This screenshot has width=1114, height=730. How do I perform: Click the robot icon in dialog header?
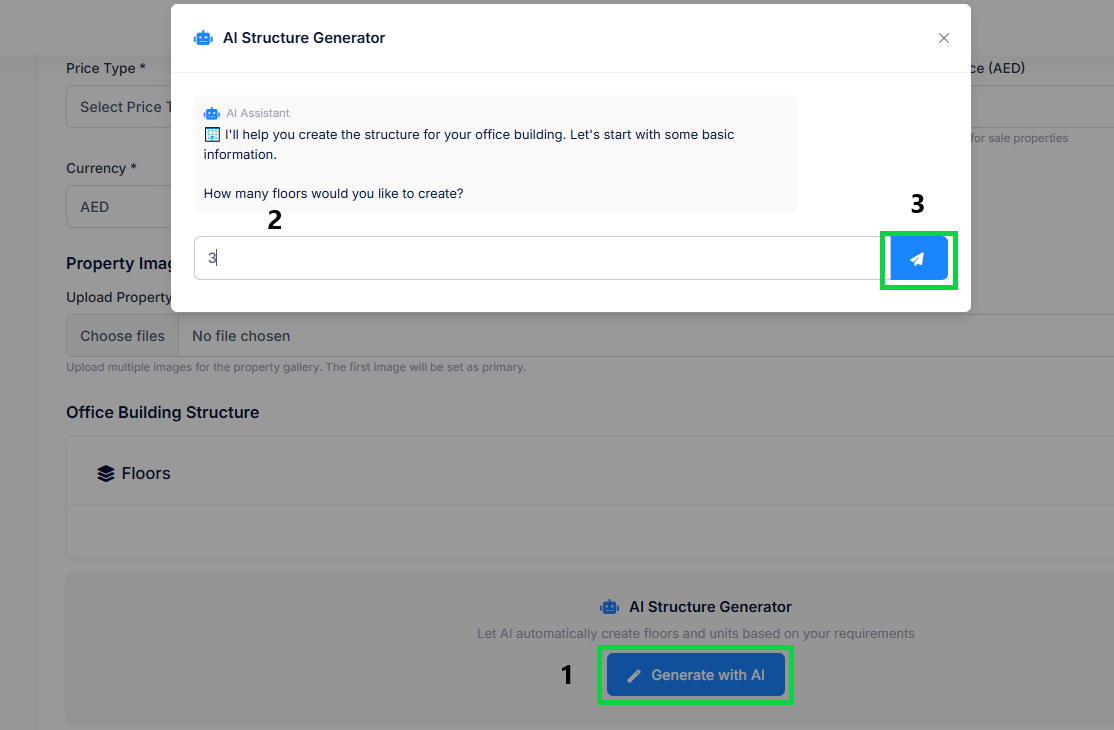203,38
